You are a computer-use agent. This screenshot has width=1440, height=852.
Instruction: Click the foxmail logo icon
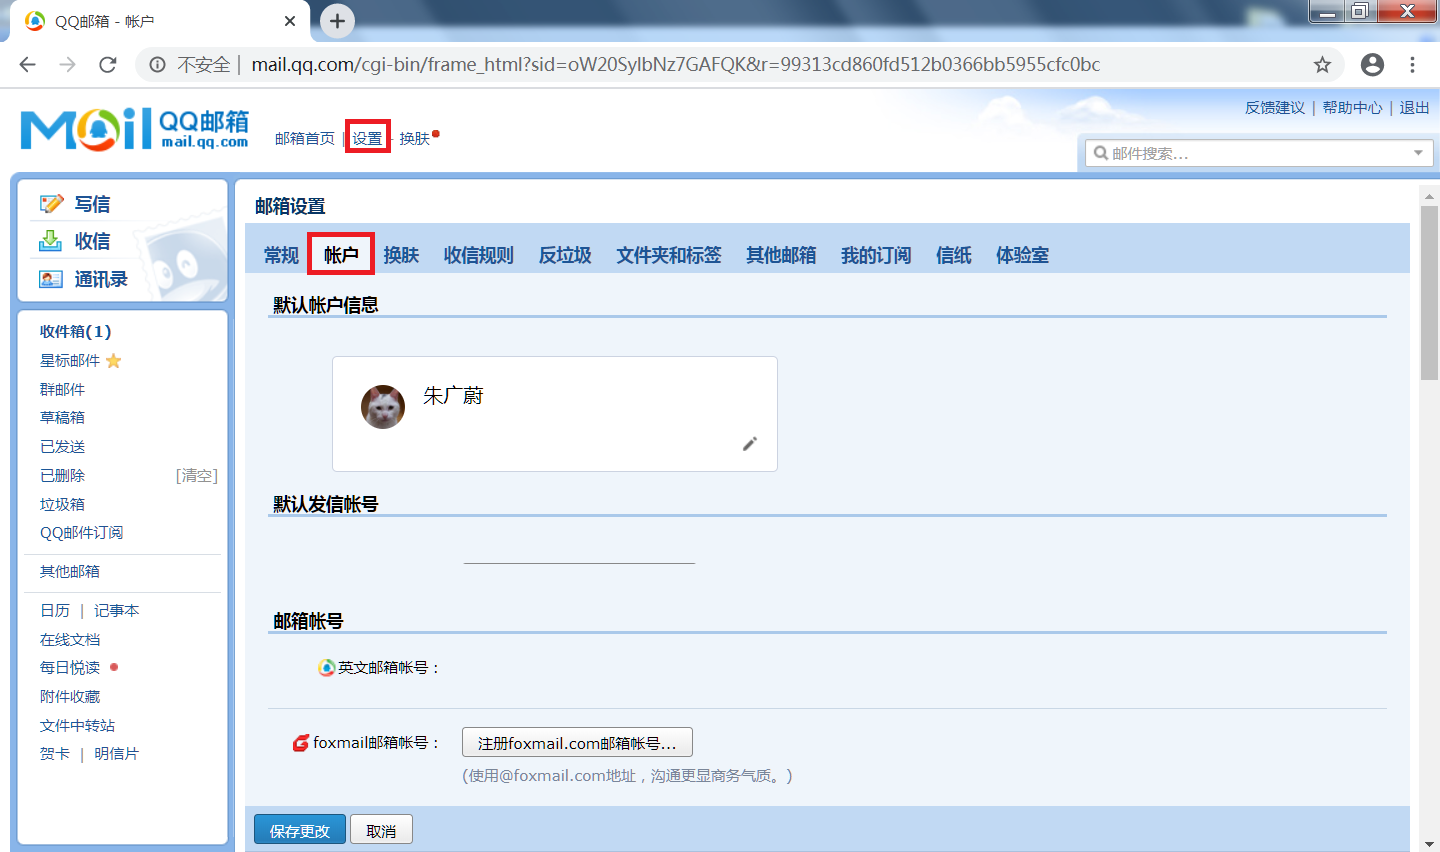(301, 743)
